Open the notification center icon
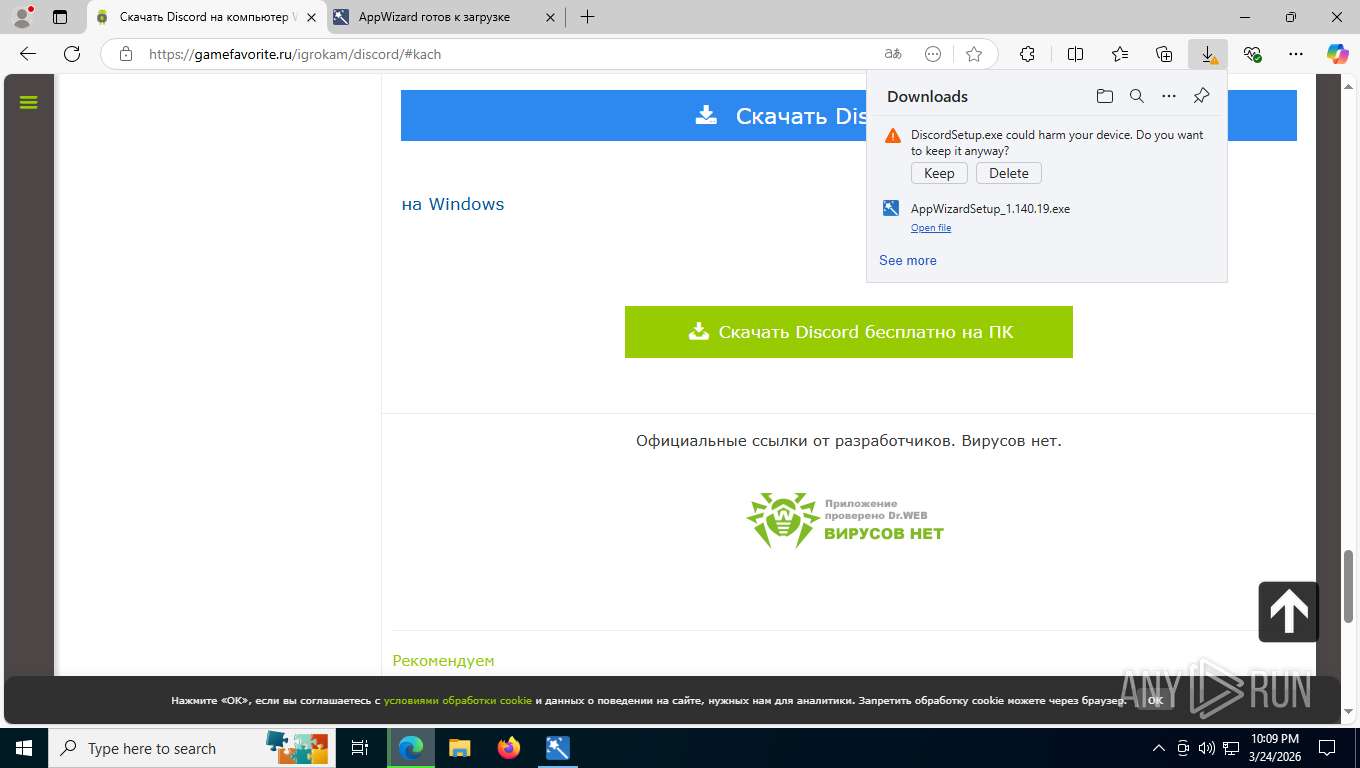The width and height of the screenshot is (1360, 768). [1327, 748]
